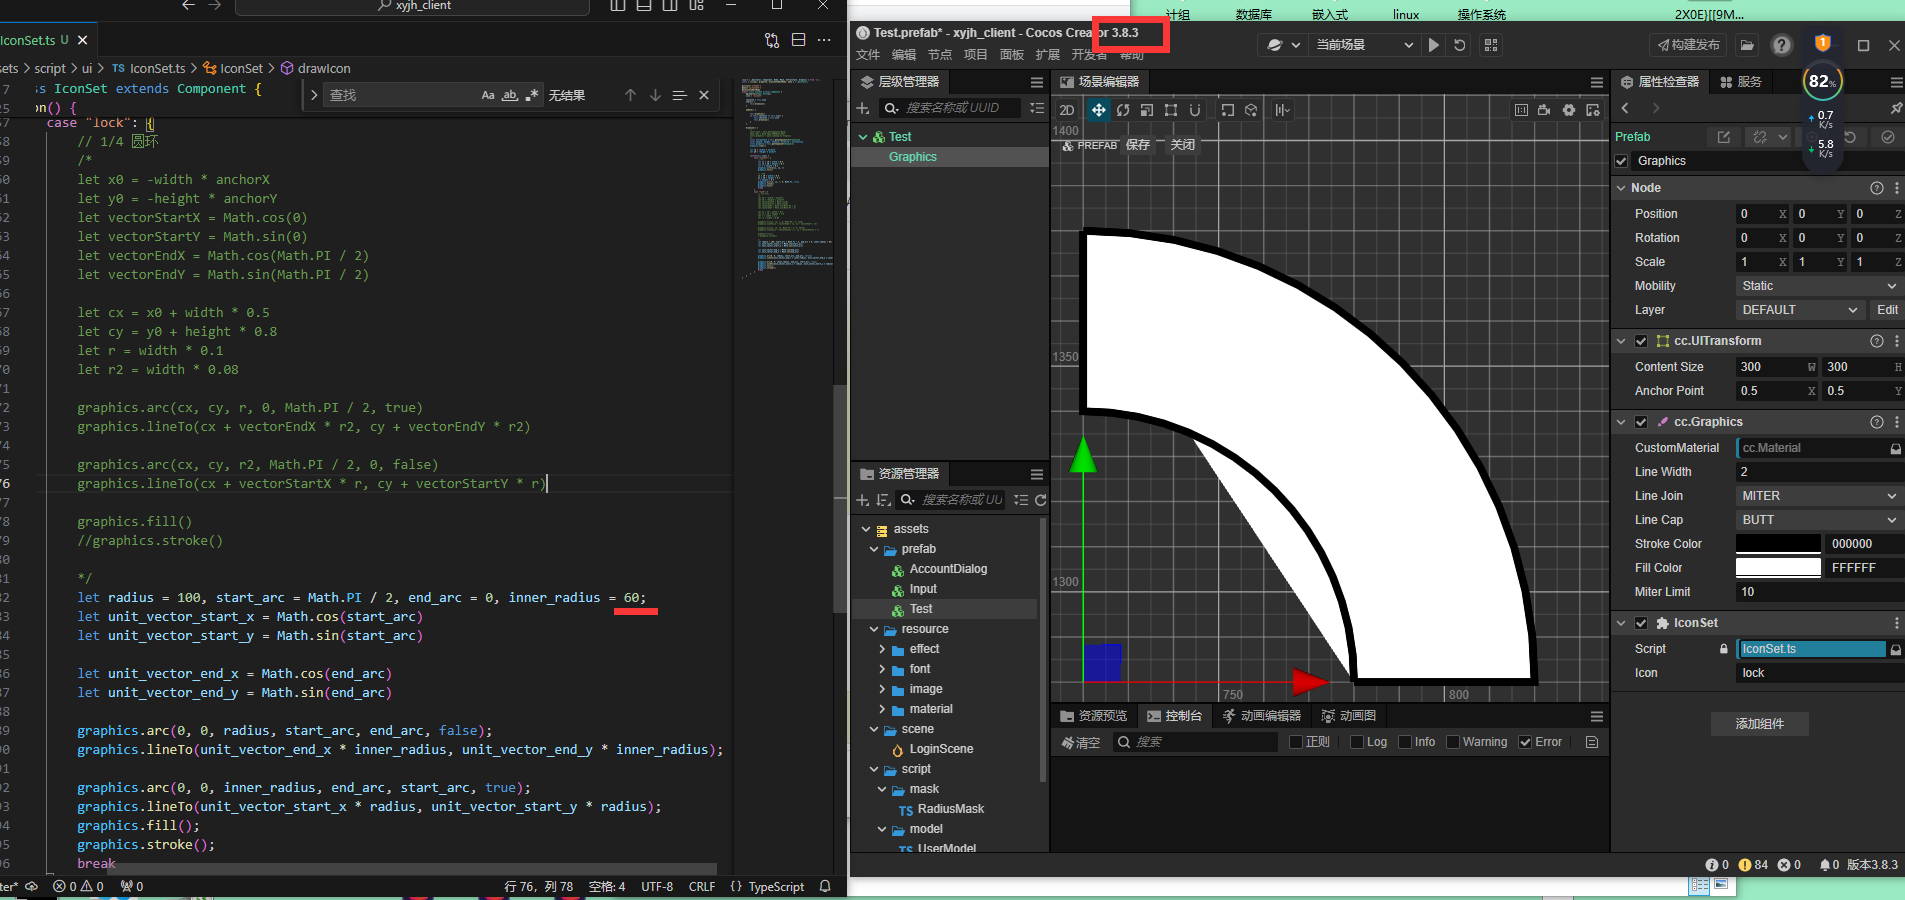Viewport: 1905px width, 900px height.
Task: Open the Fill Color swatch
Action: pyautogui.click(x=1778, y=568)
